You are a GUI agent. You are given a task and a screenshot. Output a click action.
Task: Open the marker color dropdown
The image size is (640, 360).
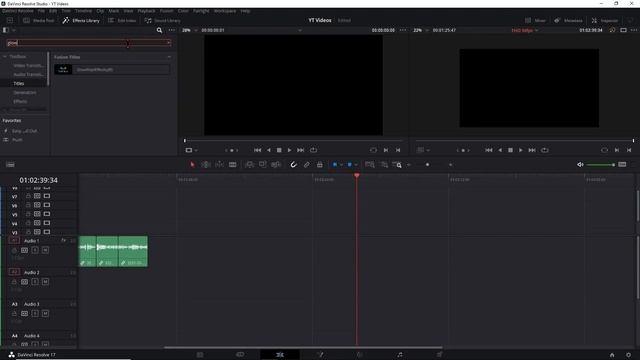point(356,164)
